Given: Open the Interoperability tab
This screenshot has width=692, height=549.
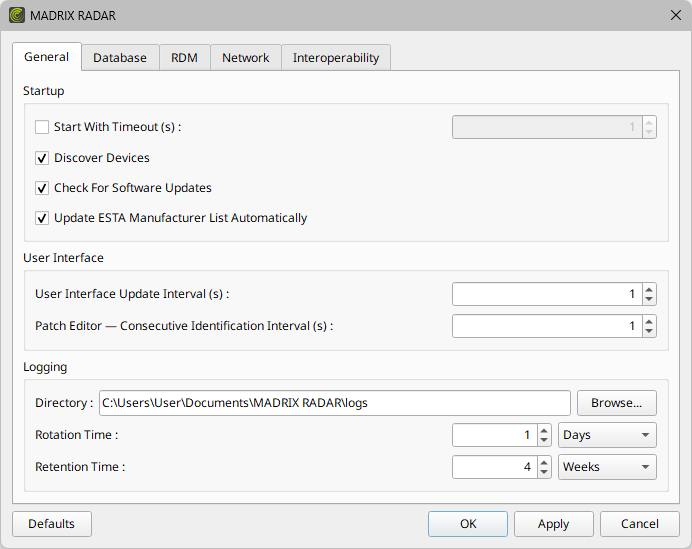Looking at the screenshot, I should tap(336, 58).
